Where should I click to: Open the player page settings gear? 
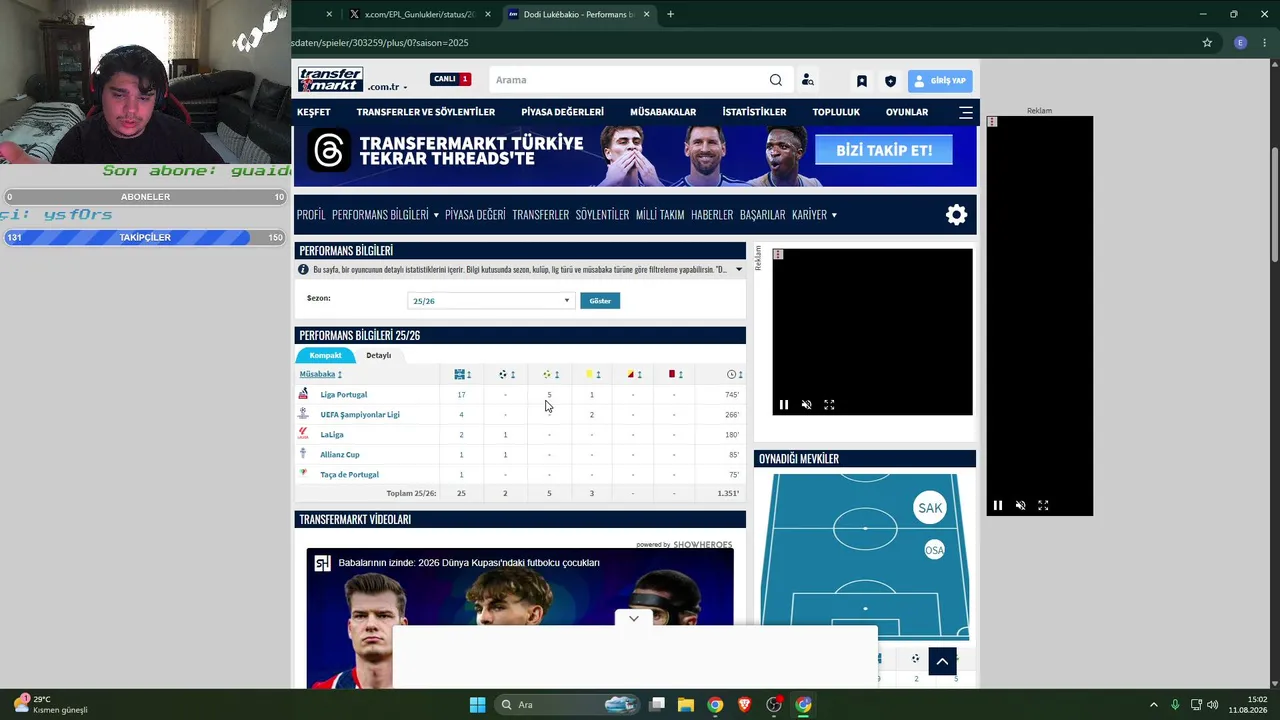coord(957,215)
